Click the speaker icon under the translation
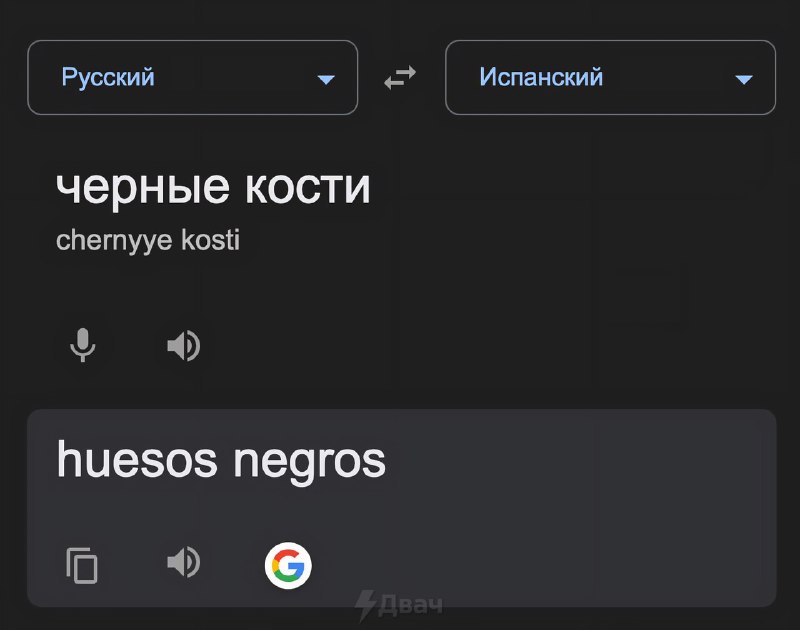Image resolution: width=800 pixels, height=630 pixels. (x=183, y=563)
